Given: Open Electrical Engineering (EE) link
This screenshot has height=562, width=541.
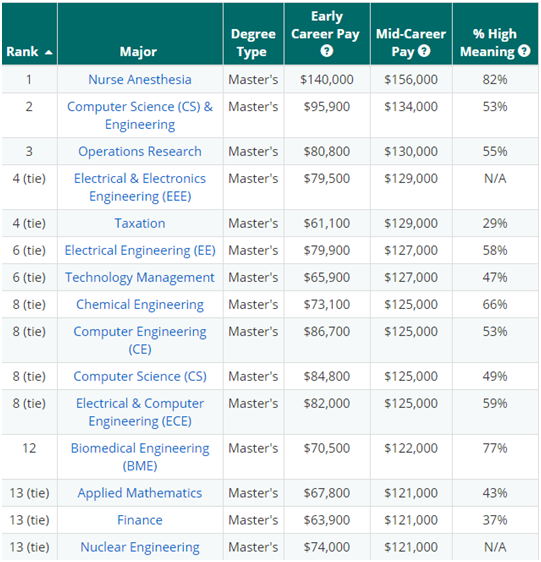Looking at the screenshot, I should pos(140,251).
